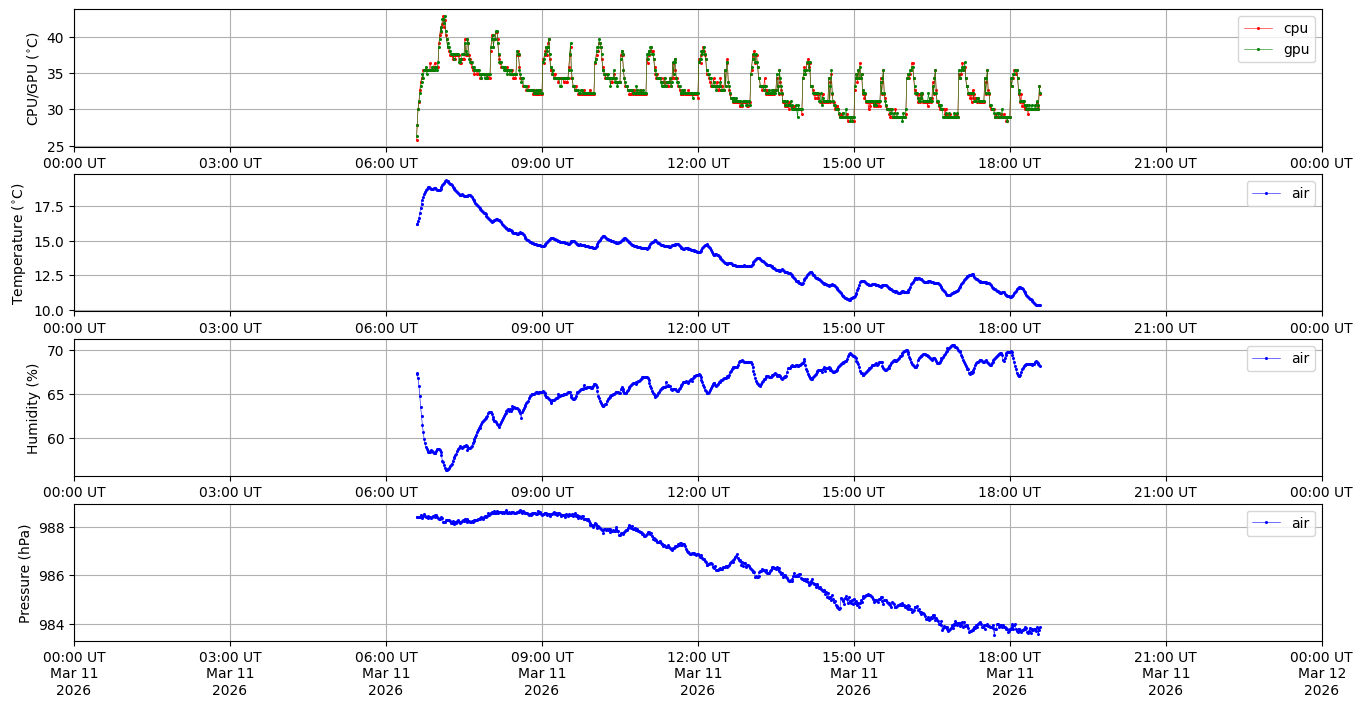Click the 988 tick on Pressure axis
The width and height of the screenshot is (1363, 707).
[x=54, y=527]
